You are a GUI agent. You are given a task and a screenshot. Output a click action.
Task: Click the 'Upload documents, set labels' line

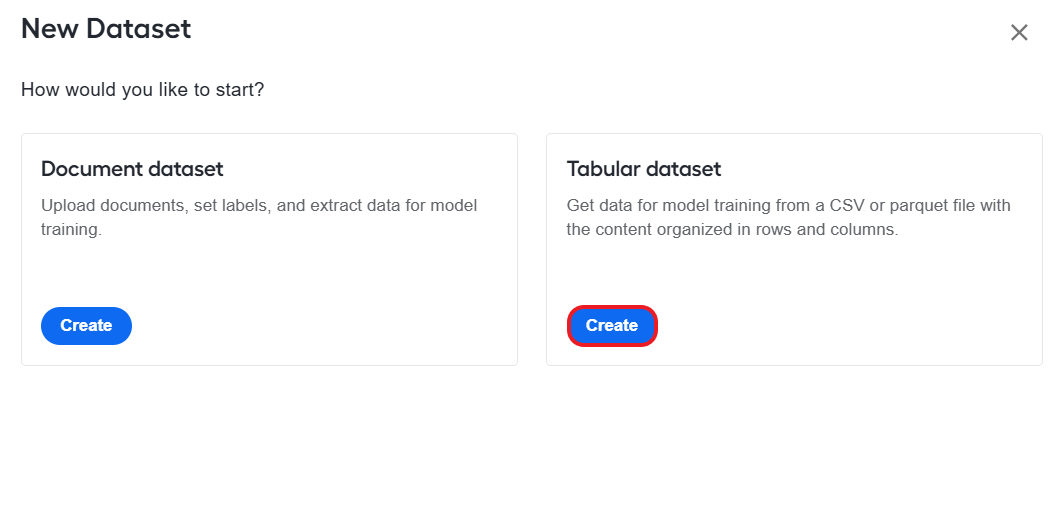pos(259,206)
